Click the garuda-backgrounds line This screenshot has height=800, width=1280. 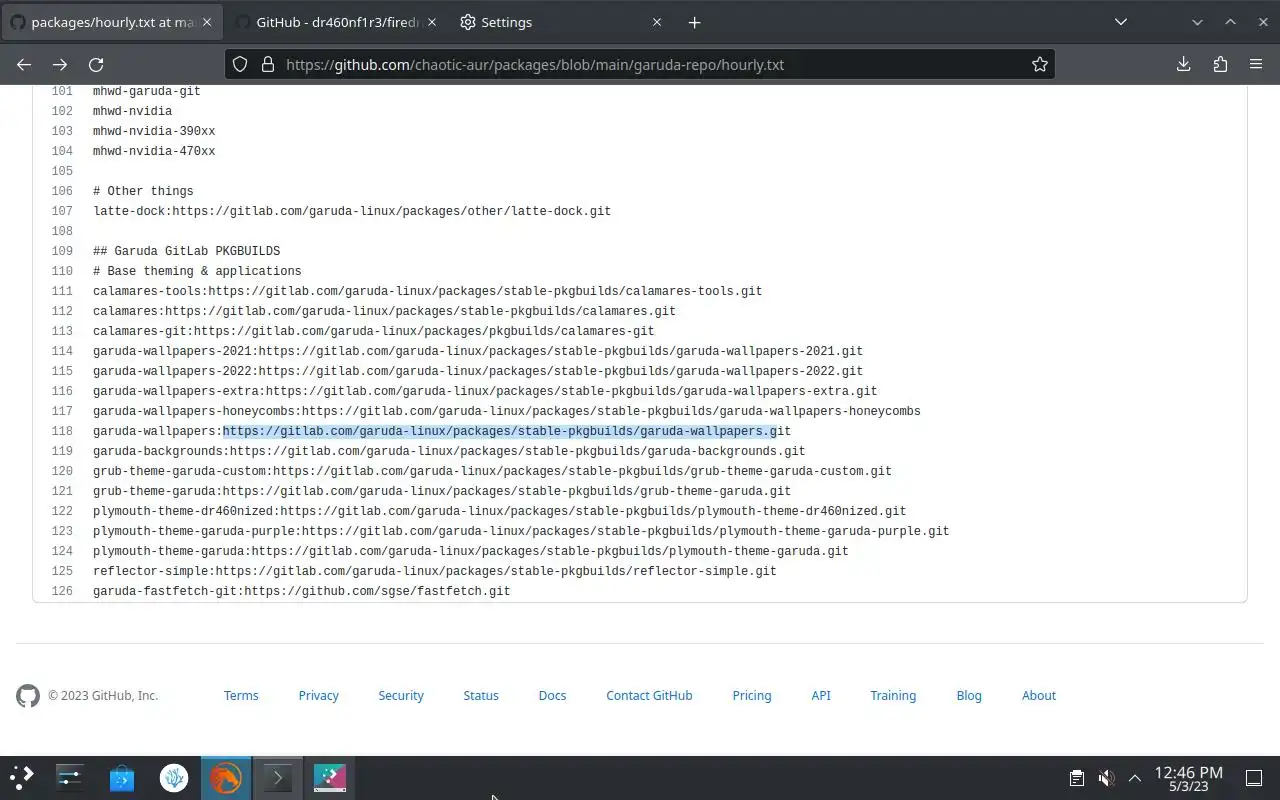click(x=449, y=451)
